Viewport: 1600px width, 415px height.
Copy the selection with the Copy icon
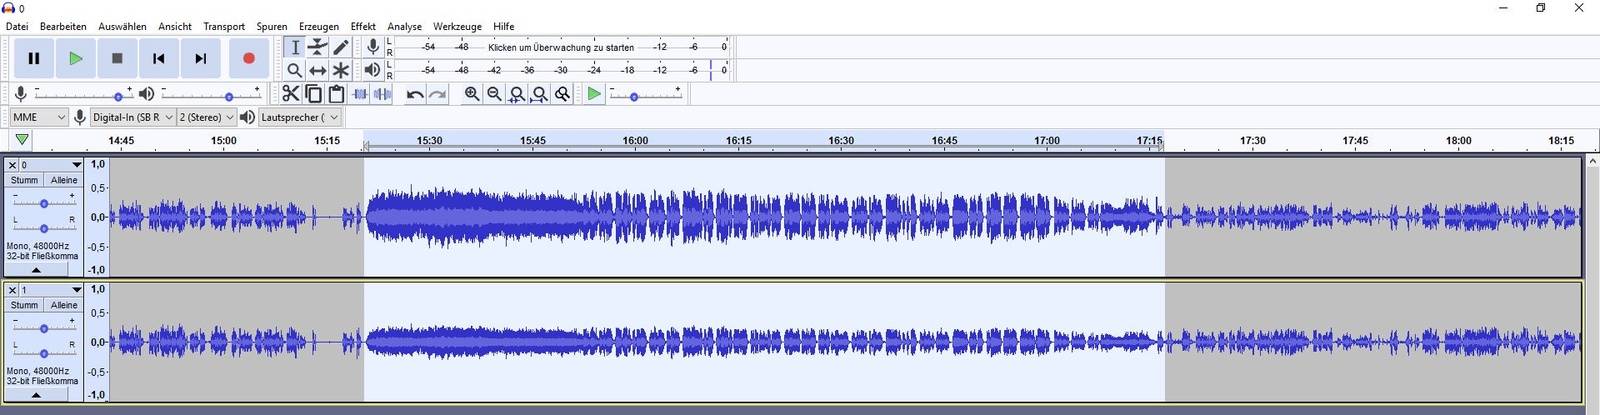point(313,94)
